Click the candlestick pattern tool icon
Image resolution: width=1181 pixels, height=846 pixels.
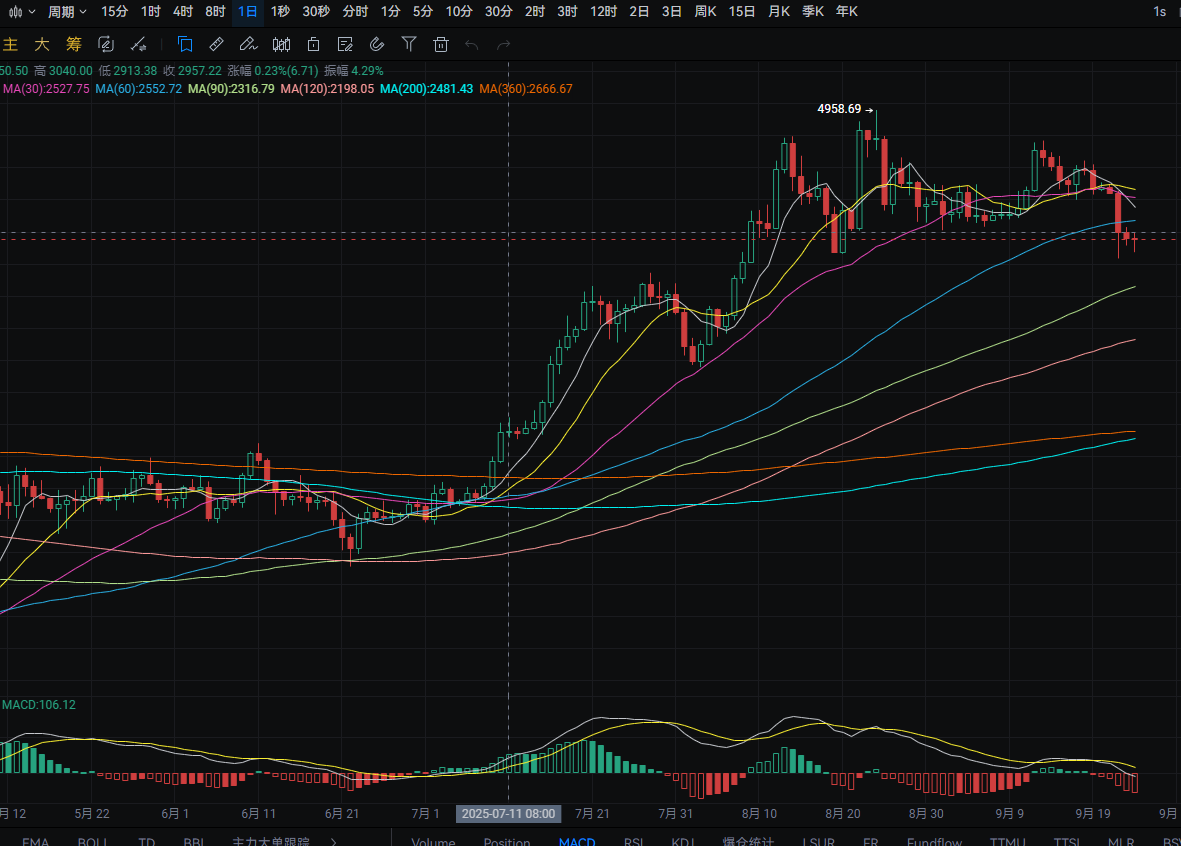[x=281, y=44]
